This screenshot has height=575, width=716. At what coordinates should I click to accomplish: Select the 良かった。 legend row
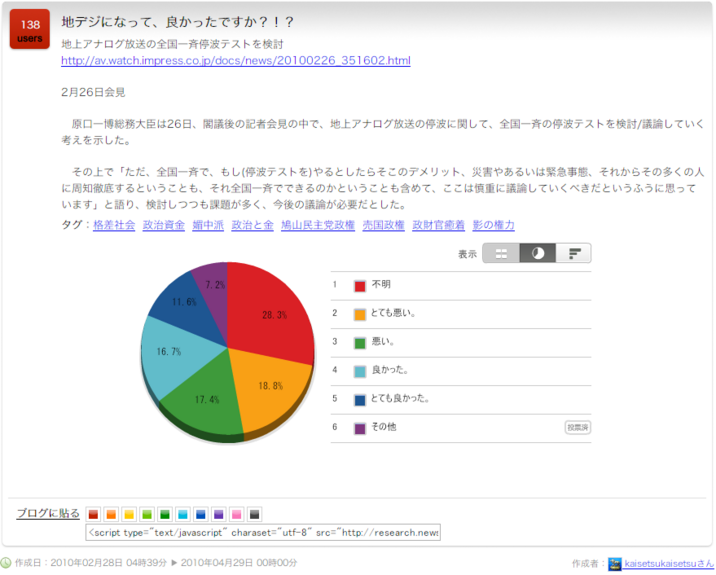461,371
